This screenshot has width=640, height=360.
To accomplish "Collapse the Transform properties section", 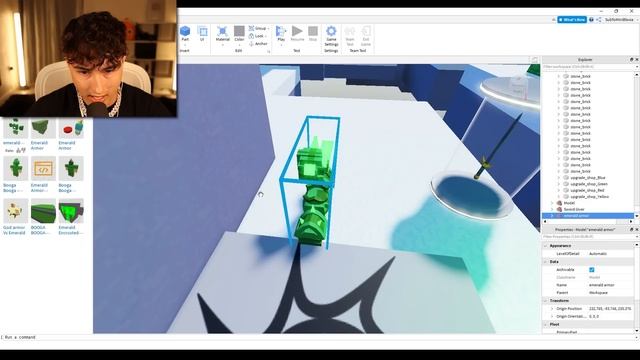I will coord(545,301).
